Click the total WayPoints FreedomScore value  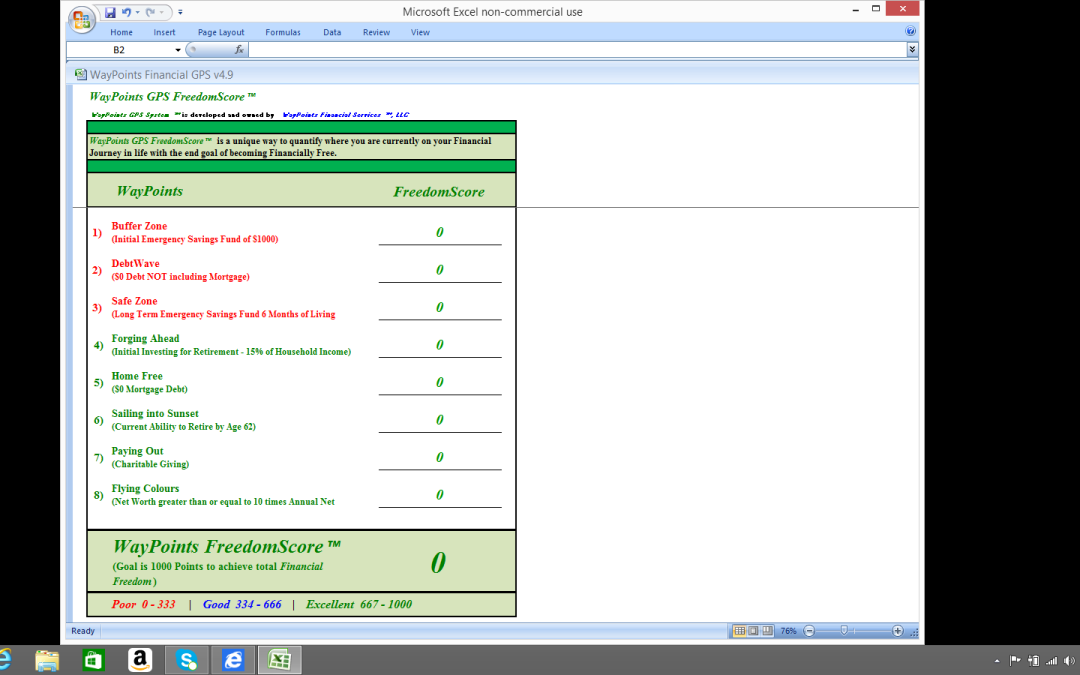tap(438, 563)
